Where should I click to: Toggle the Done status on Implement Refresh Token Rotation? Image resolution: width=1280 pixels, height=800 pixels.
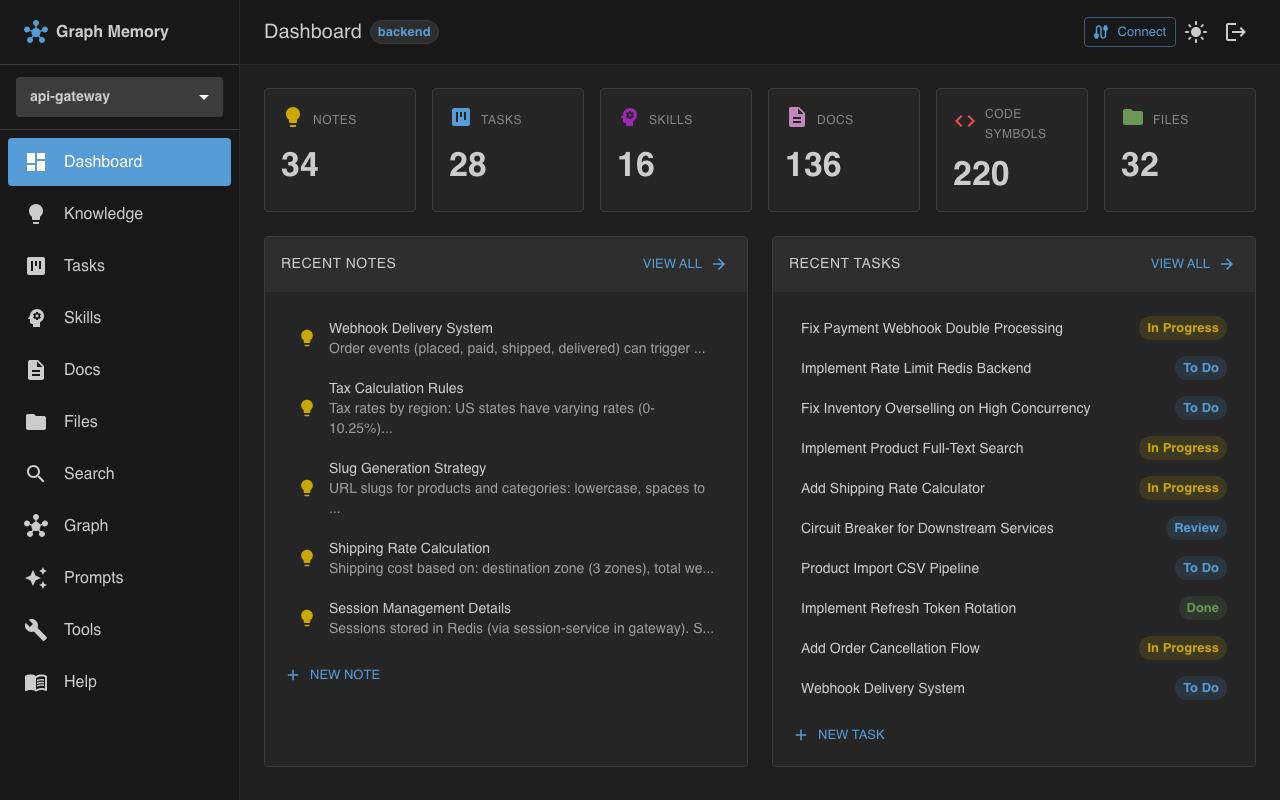point(1202,608)
